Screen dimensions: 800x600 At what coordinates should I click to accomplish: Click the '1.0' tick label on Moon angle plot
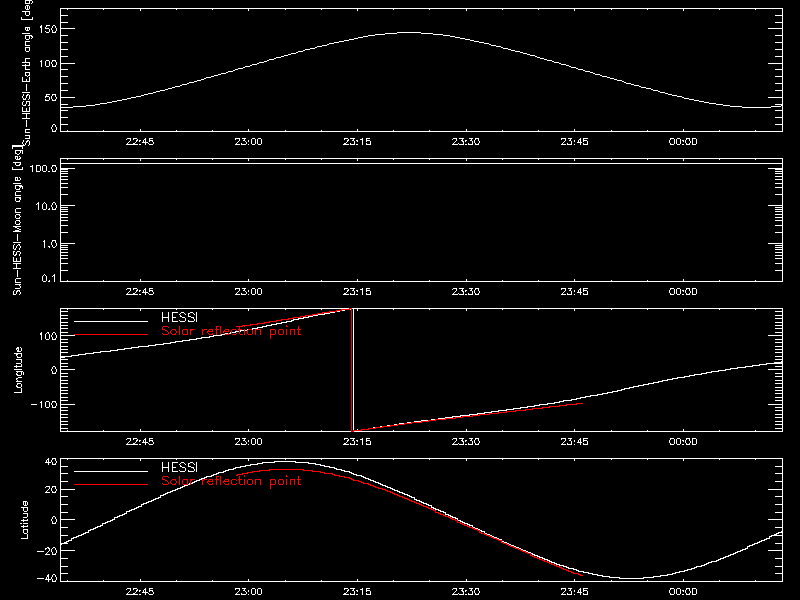[49, 244]
